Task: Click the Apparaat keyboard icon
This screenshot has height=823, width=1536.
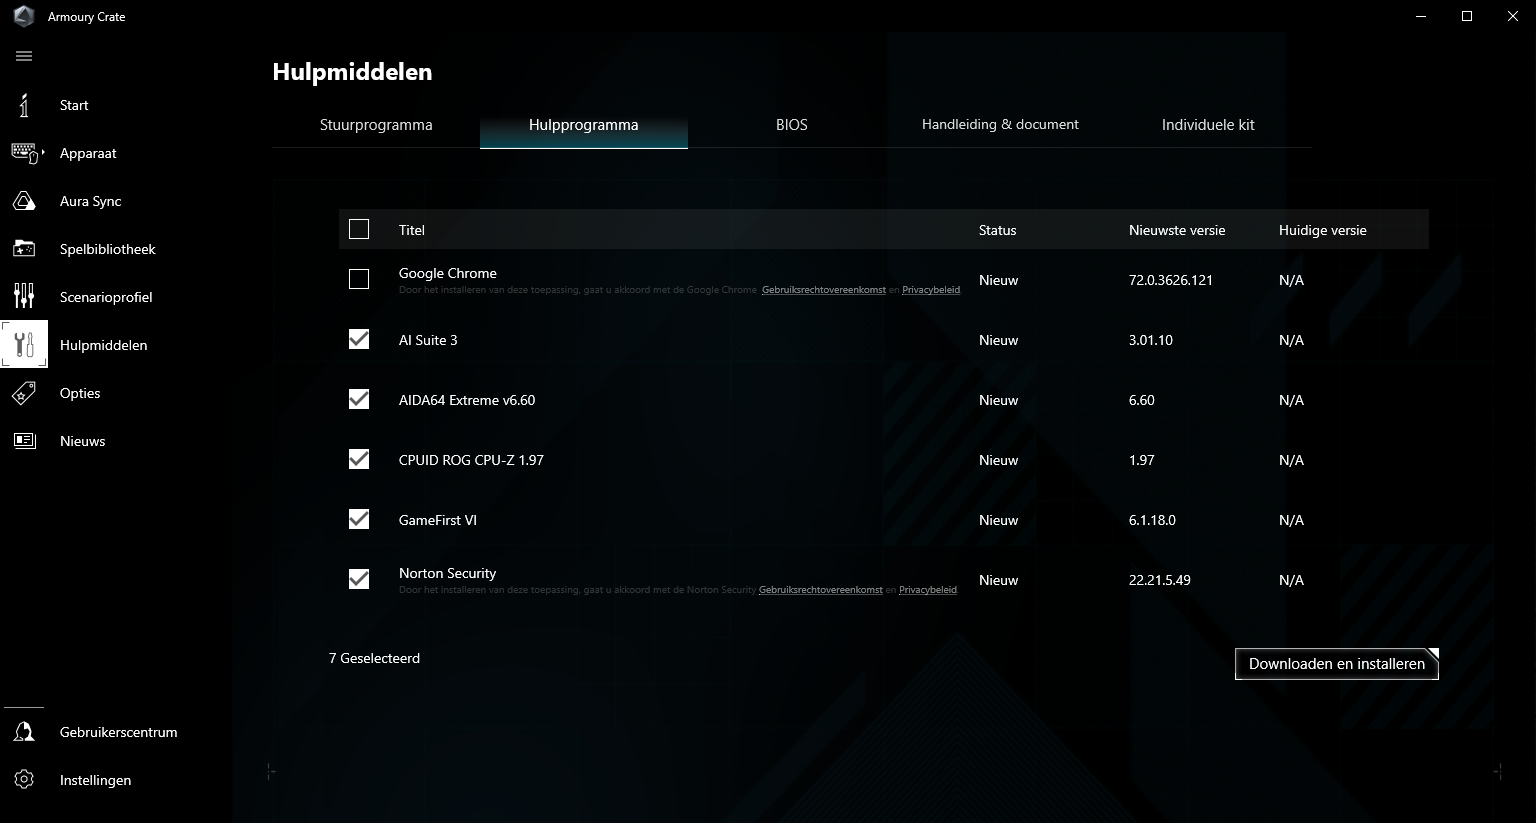Action: pos(24,153)
